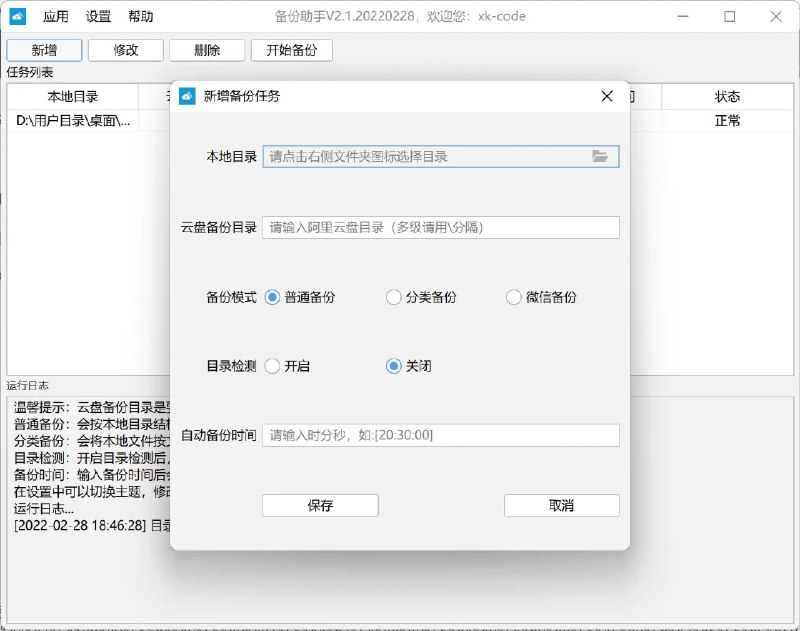
Task: Cancel the dialog with the 取消 button
Action: pyautogui.click(x=562, y=505)
